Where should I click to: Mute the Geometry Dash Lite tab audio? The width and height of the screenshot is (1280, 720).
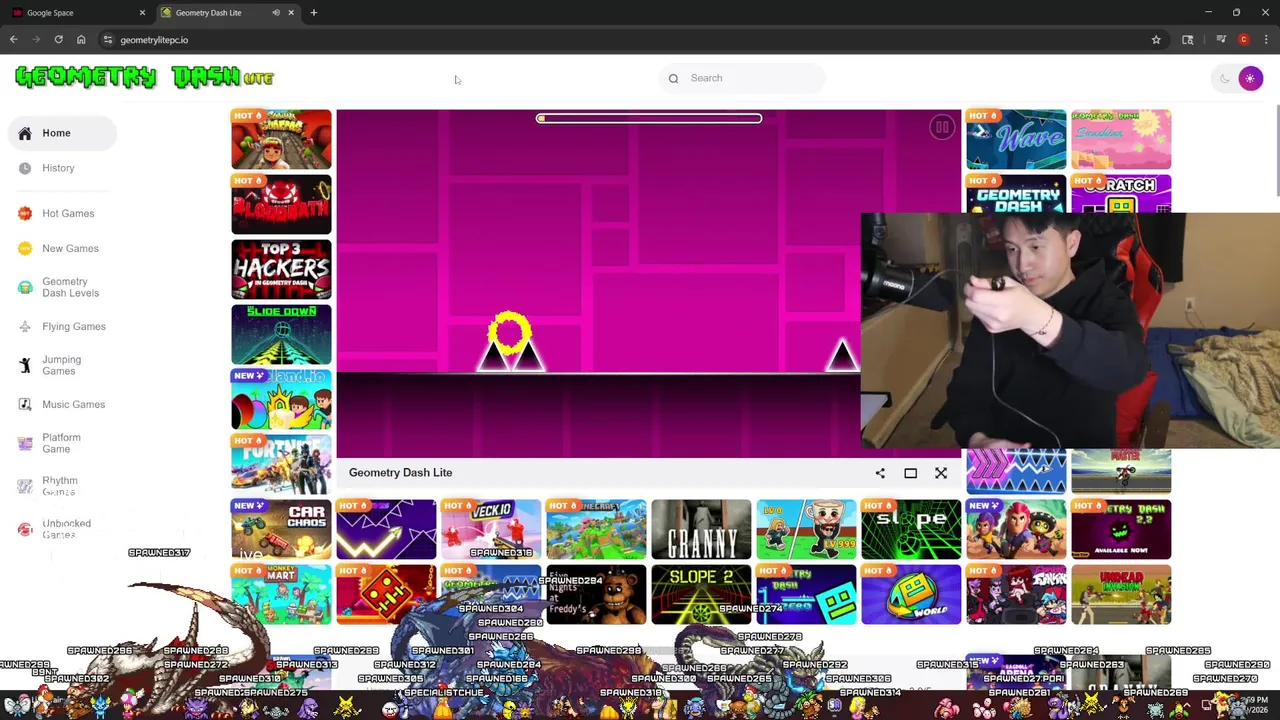click(x=275, y=13)
